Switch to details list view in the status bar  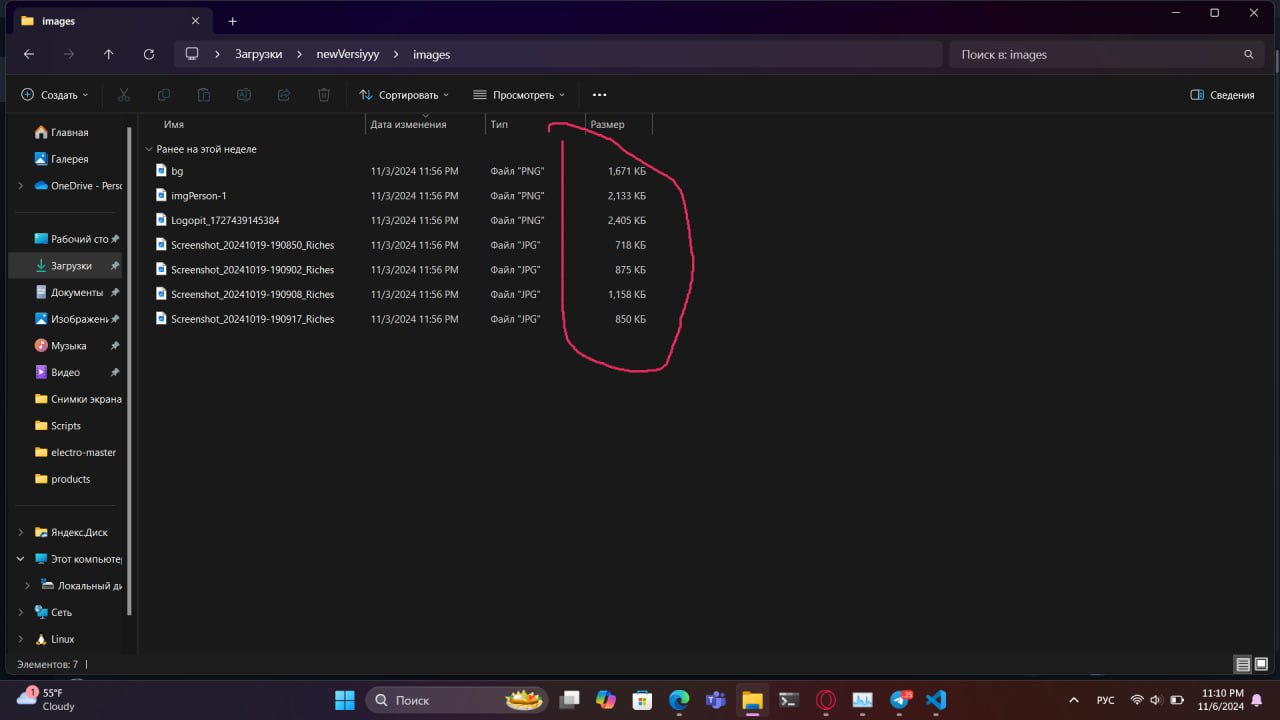pyautogui.click(x=1242, y=664)
